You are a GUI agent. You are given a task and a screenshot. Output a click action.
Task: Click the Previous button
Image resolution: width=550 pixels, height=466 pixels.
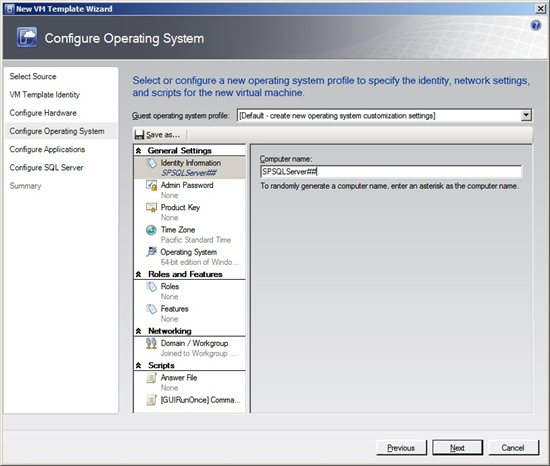[x=401, y=448]
